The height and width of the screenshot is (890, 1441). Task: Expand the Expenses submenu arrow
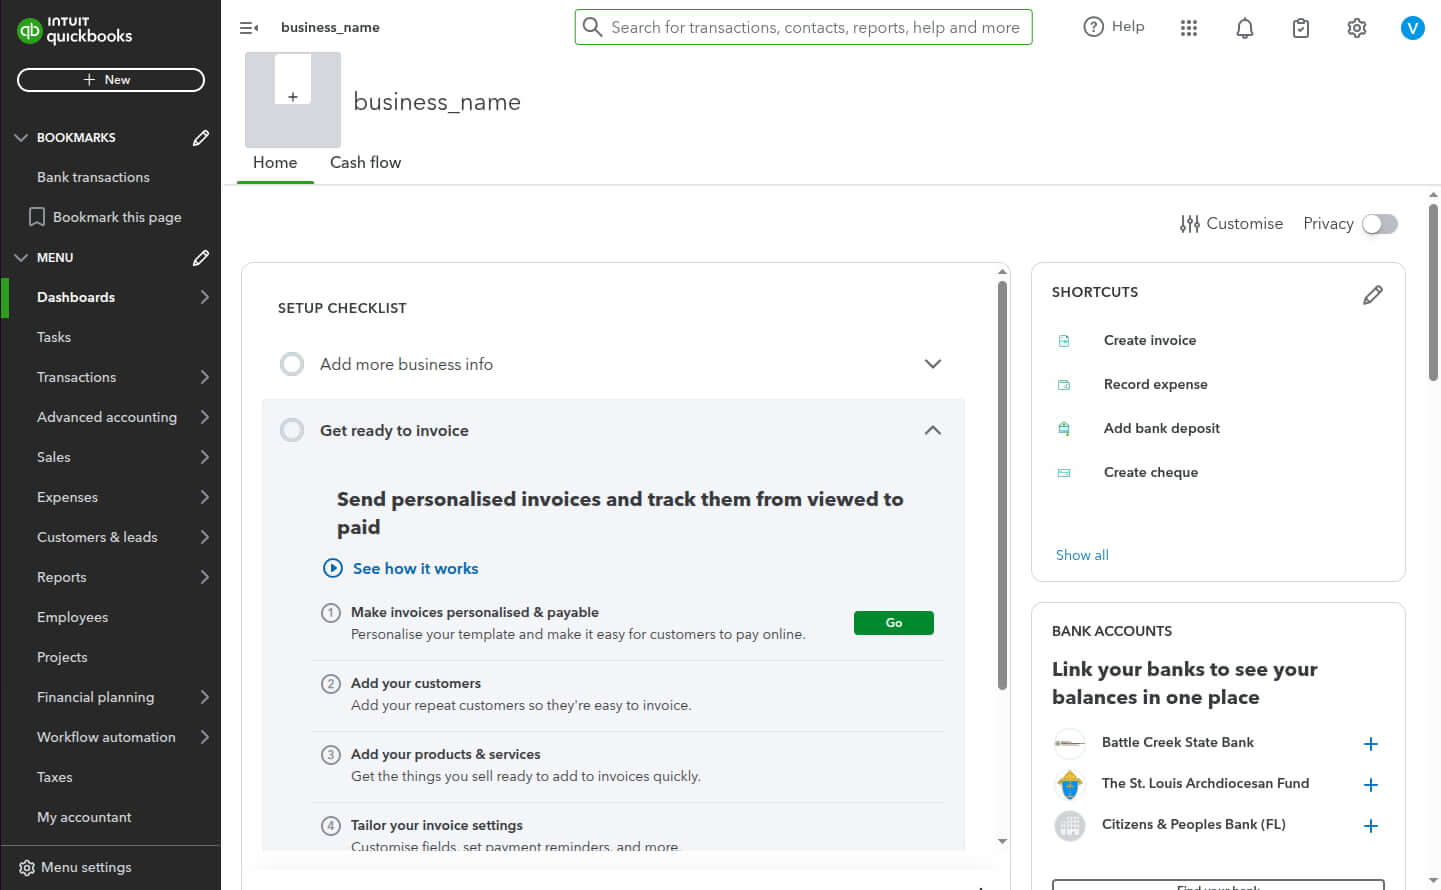coord(205,497)
